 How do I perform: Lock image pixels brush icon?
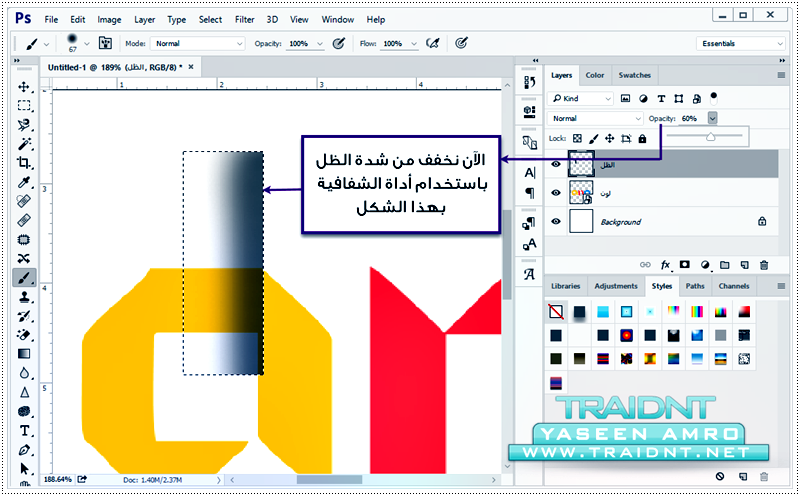593,138
